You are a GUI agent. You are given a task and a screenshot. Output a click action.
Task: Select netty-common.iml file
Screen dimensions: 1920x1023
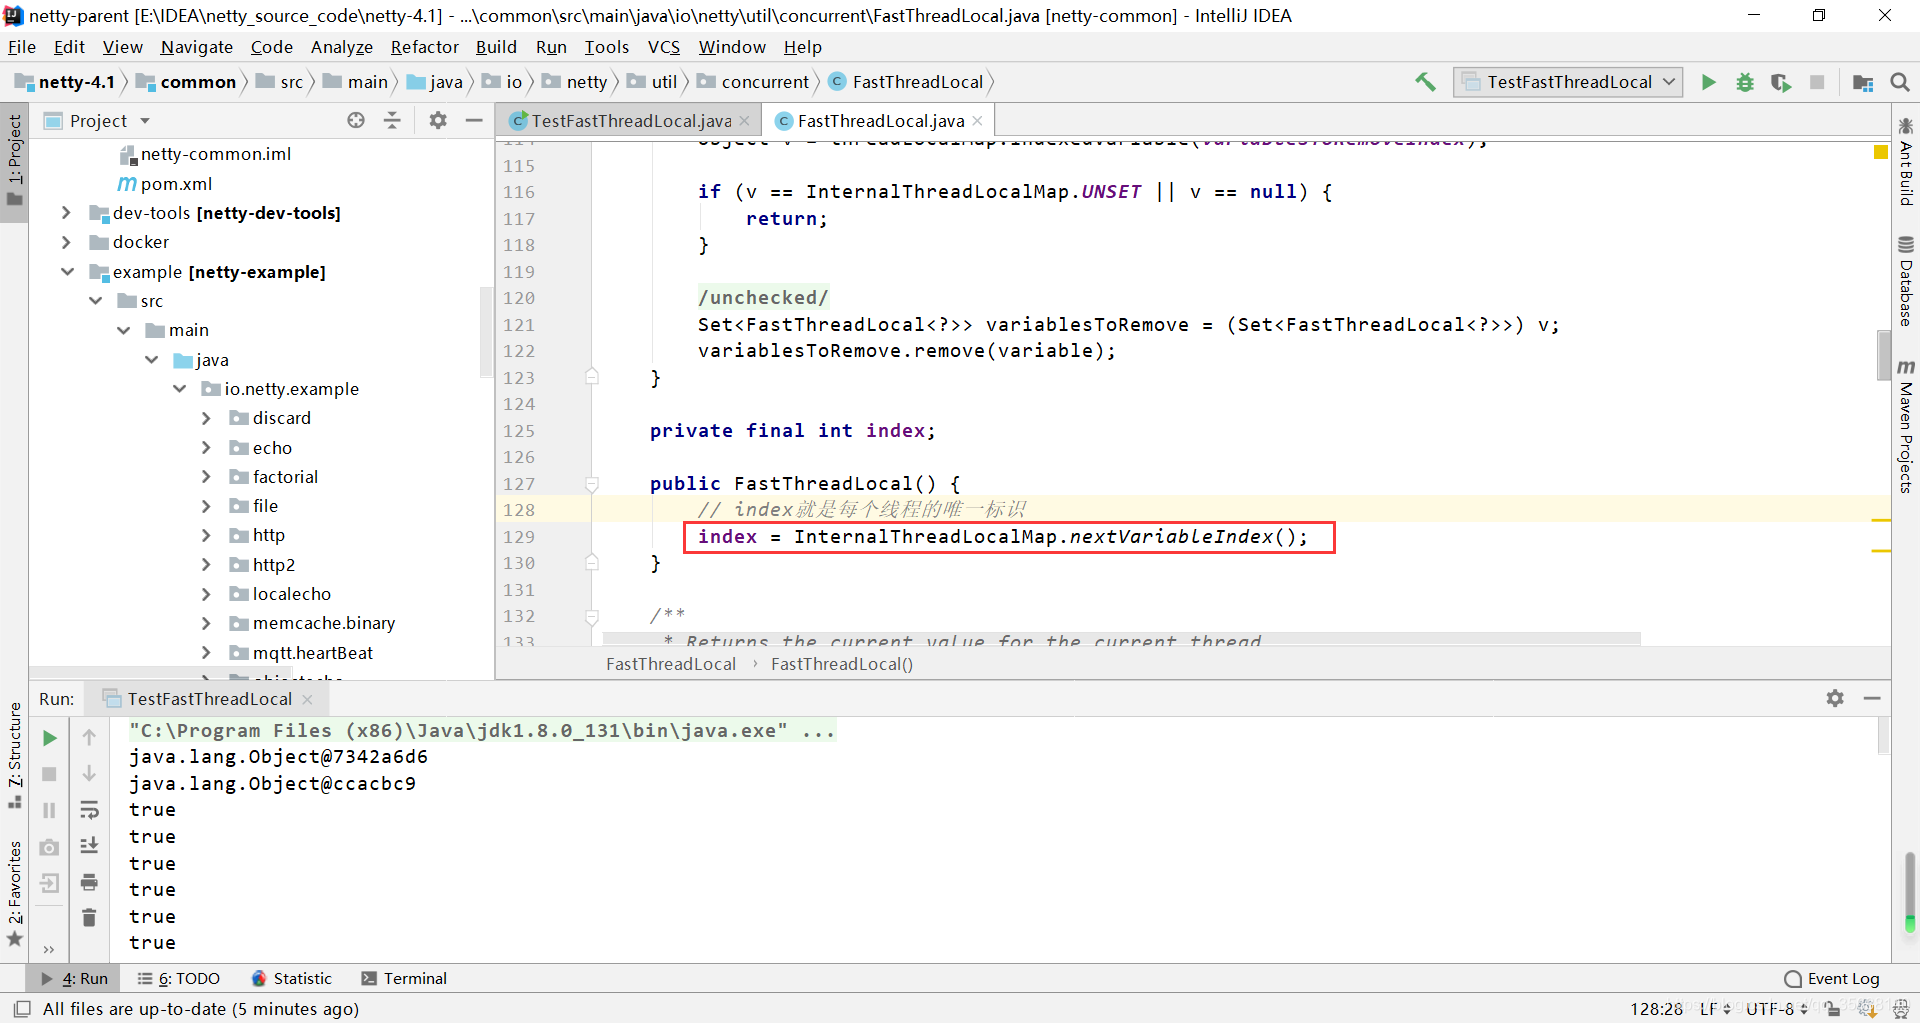pos(215,154)
